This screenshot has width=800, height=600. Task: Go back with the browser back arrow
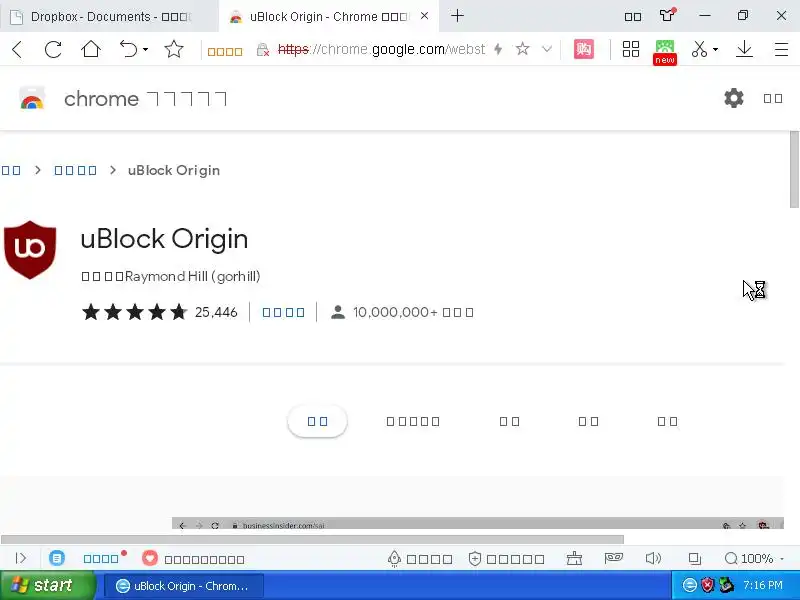[x=17, y=49]
